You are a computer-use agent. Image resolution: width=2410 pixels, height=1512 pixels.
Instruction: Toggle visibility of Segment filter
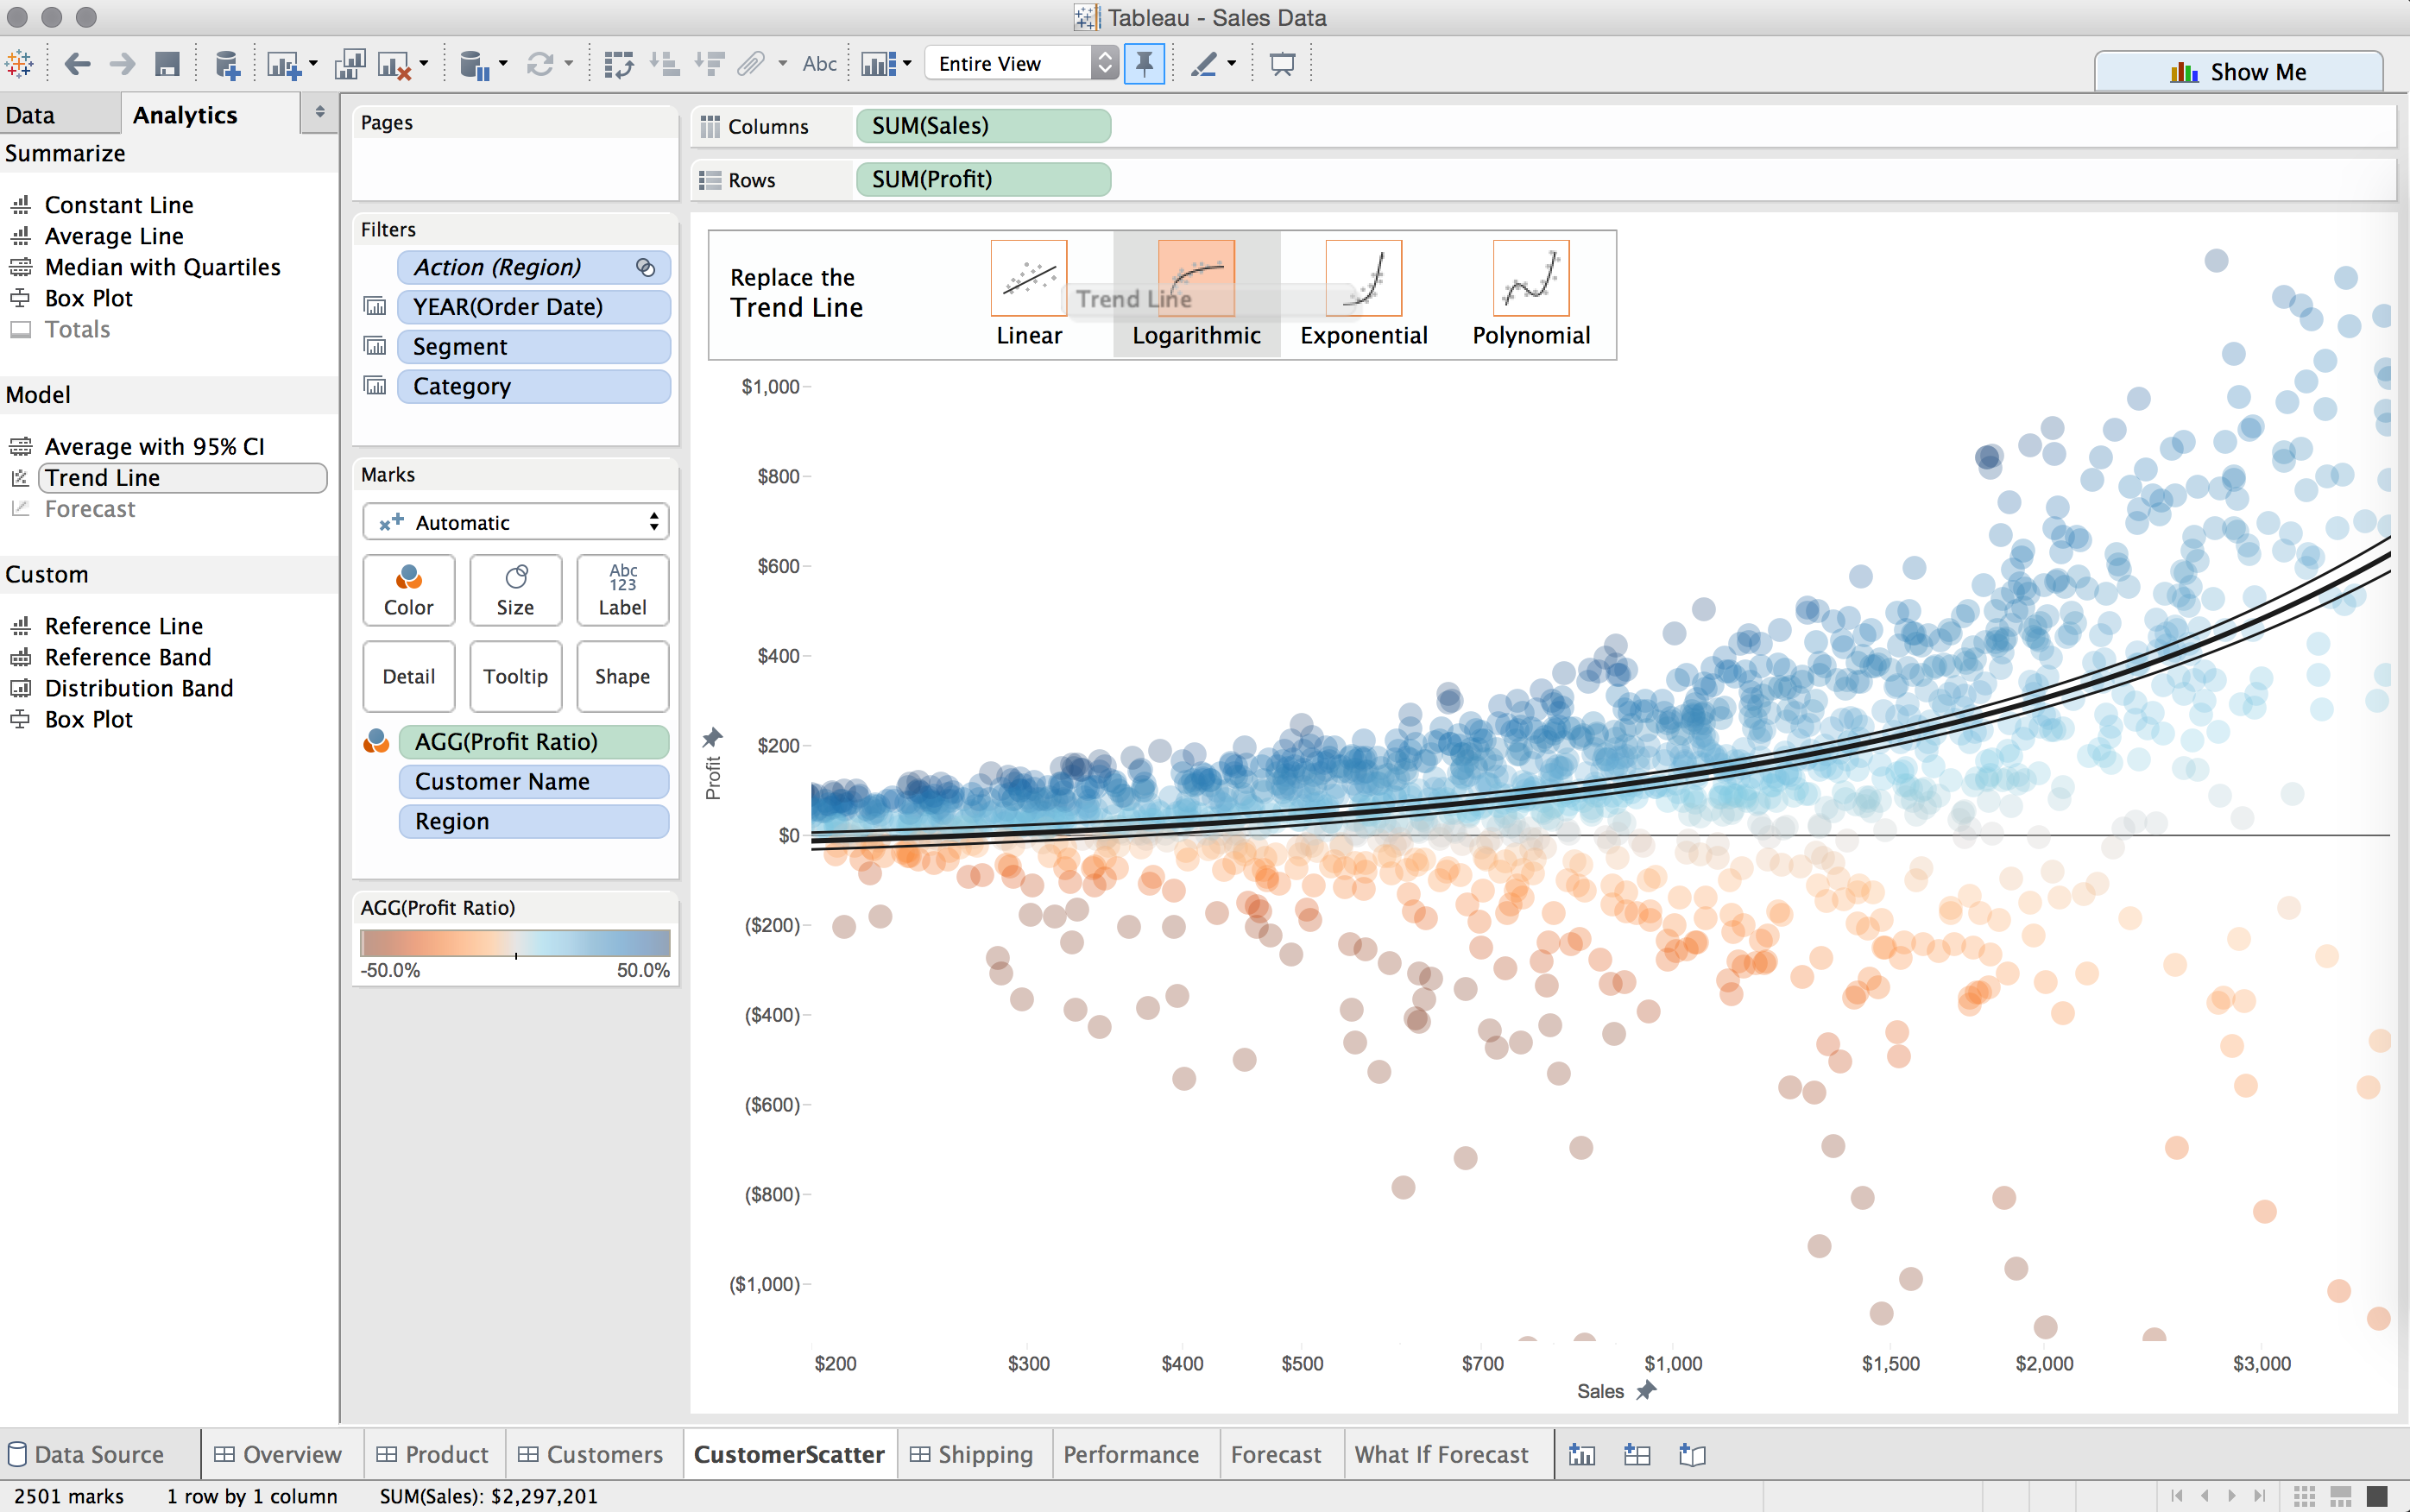(378, 345)
